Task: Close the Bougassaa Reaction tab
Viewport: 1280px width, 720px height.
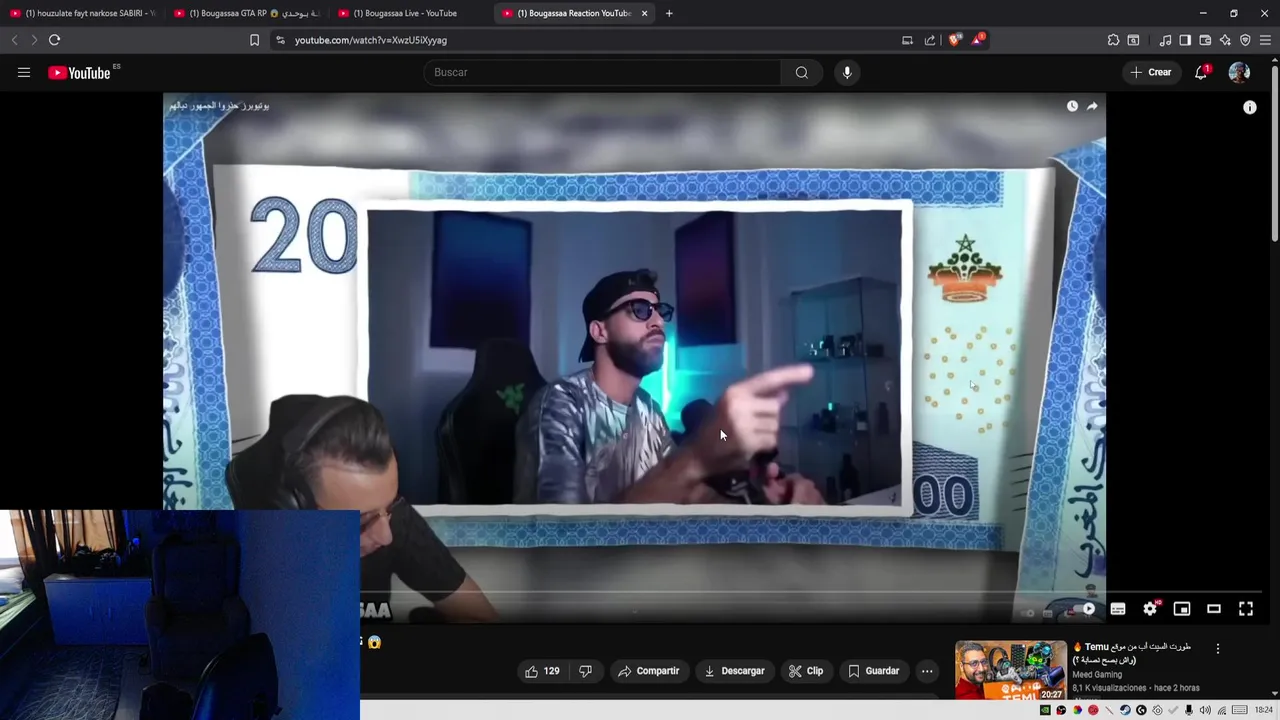Action: (644, 13)
